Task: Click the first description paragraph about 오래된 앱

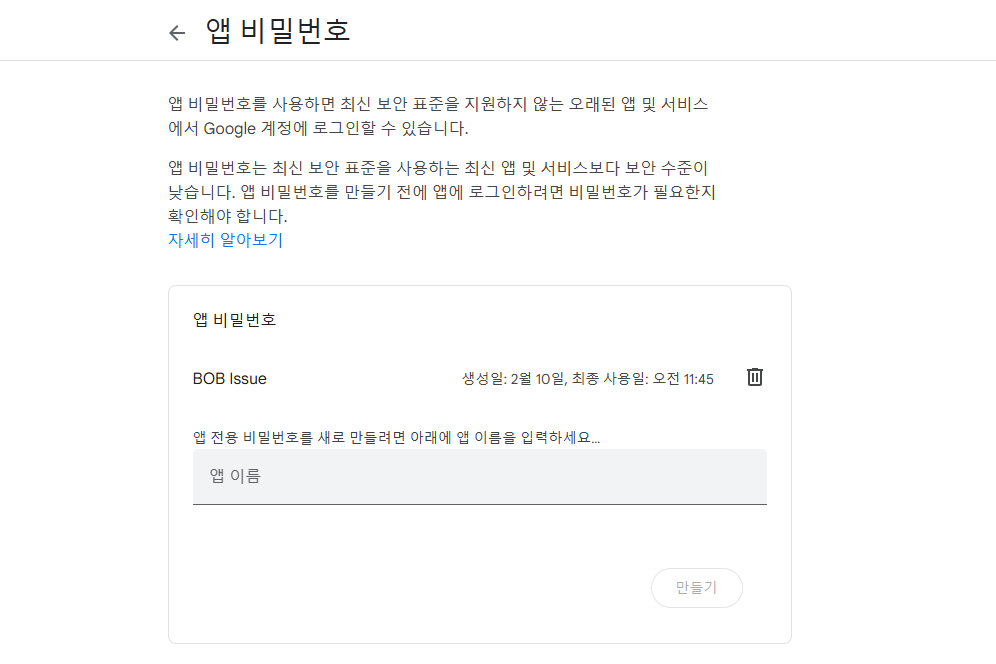Action: [438, 116]
